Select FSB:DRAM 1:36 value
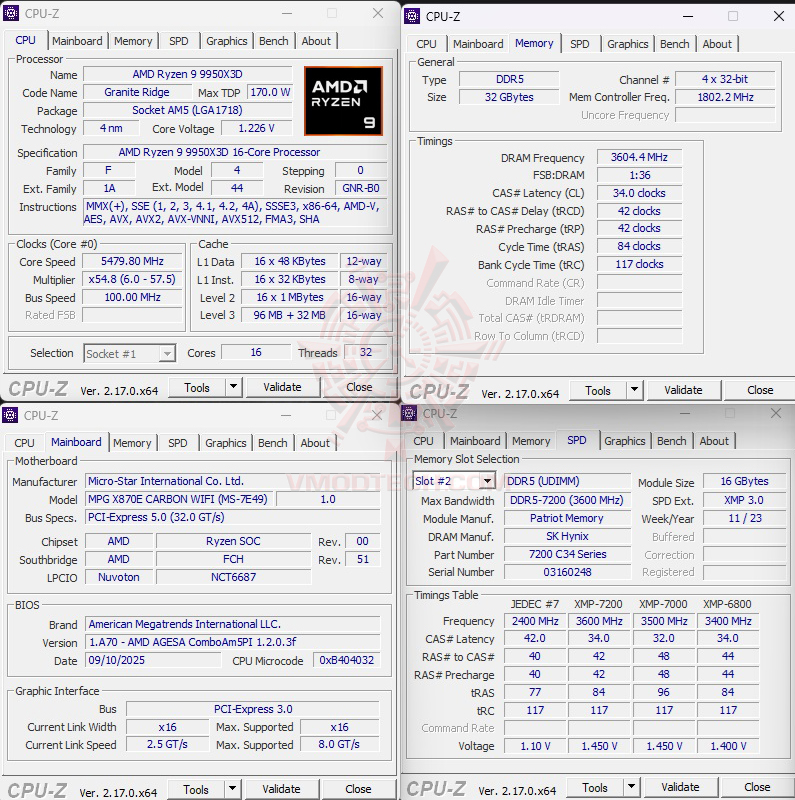The width and height of the screenshot is (795, 800). [x=639, y=176]
